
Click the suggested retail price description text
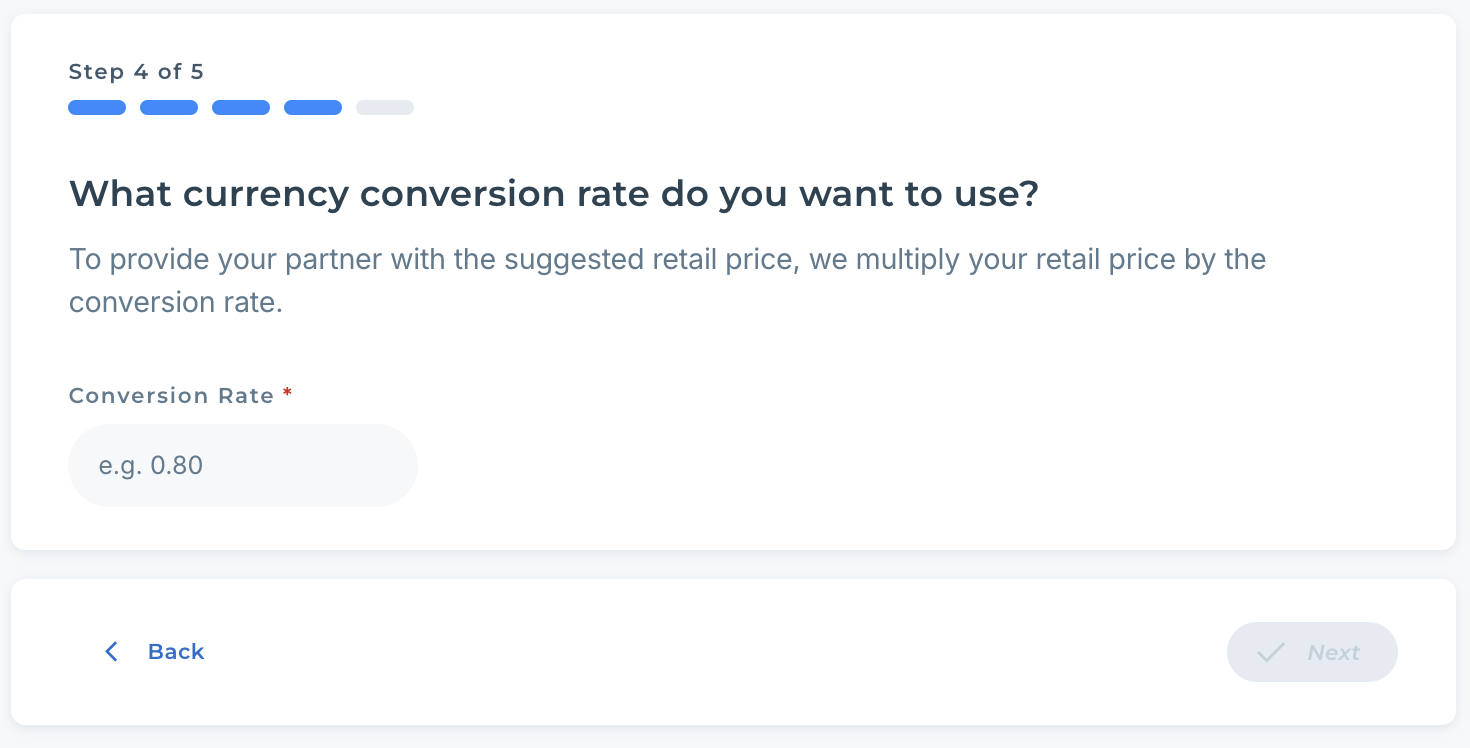pyautogui.click(x=667, y=260)
